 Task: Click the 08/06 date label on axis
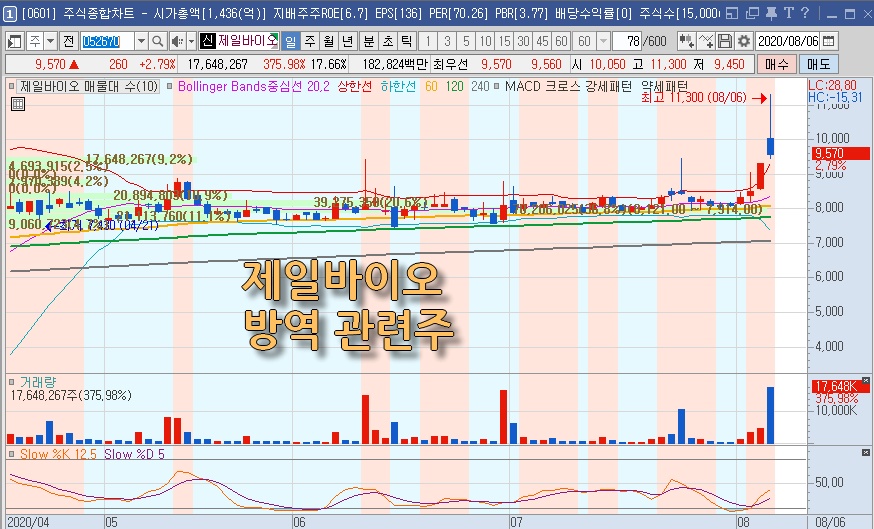click(x=831, y=522)
